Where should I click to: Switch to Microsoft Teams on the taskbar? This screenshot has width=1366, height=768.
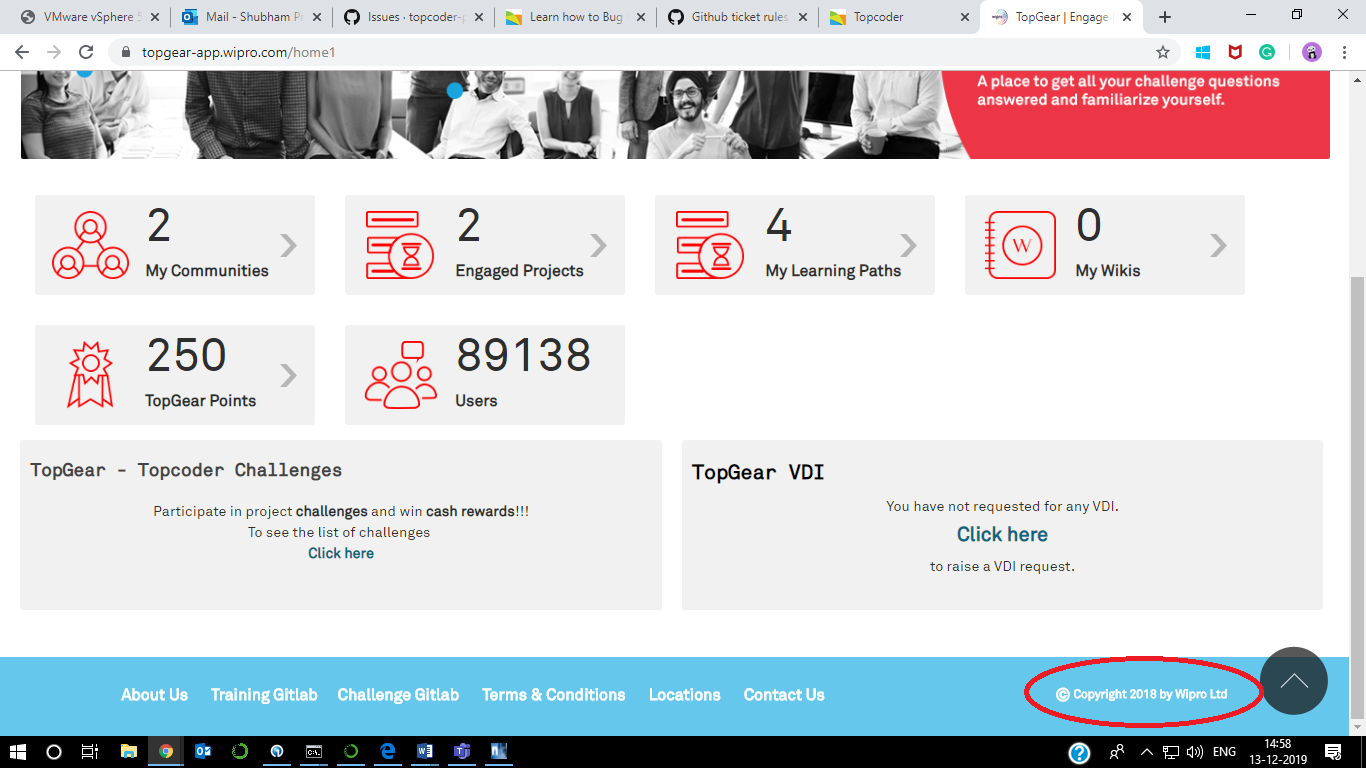462,751
